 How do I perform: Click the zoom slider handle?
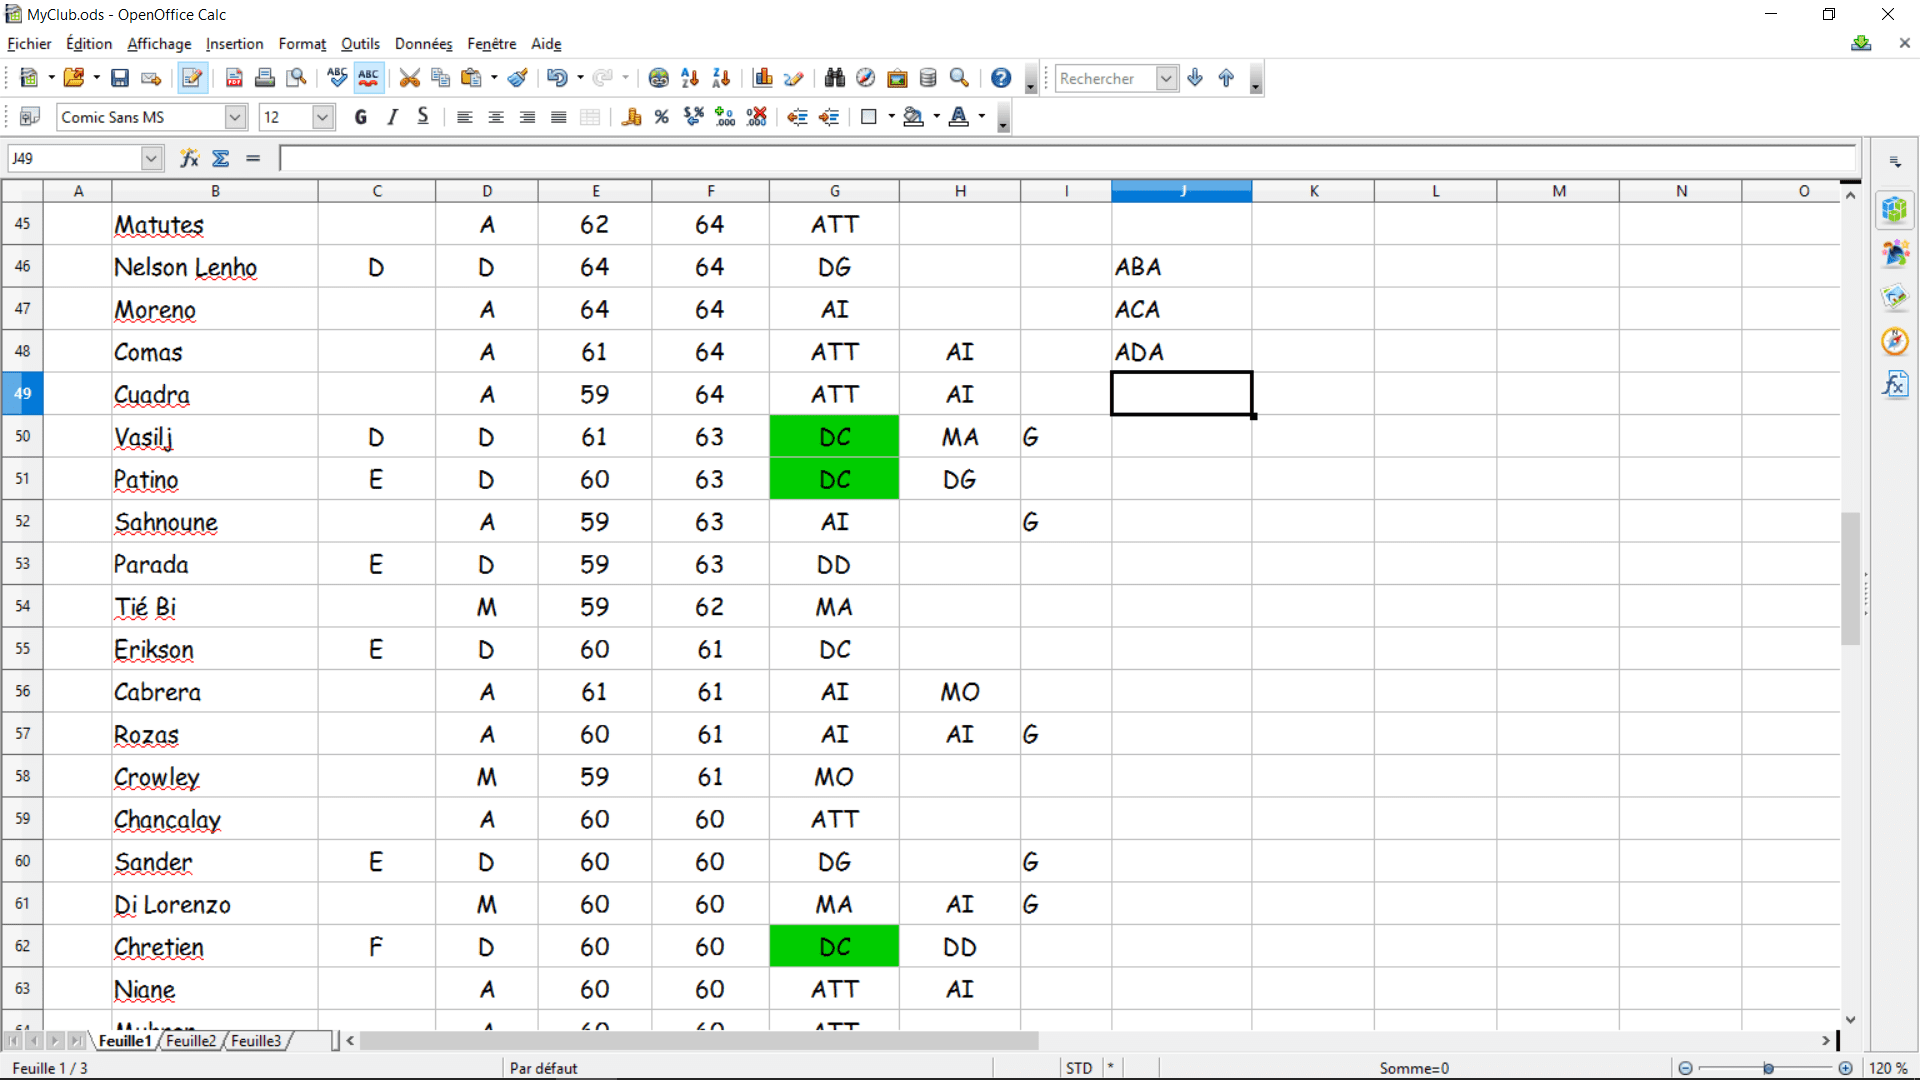[x=1768, y=1068]
